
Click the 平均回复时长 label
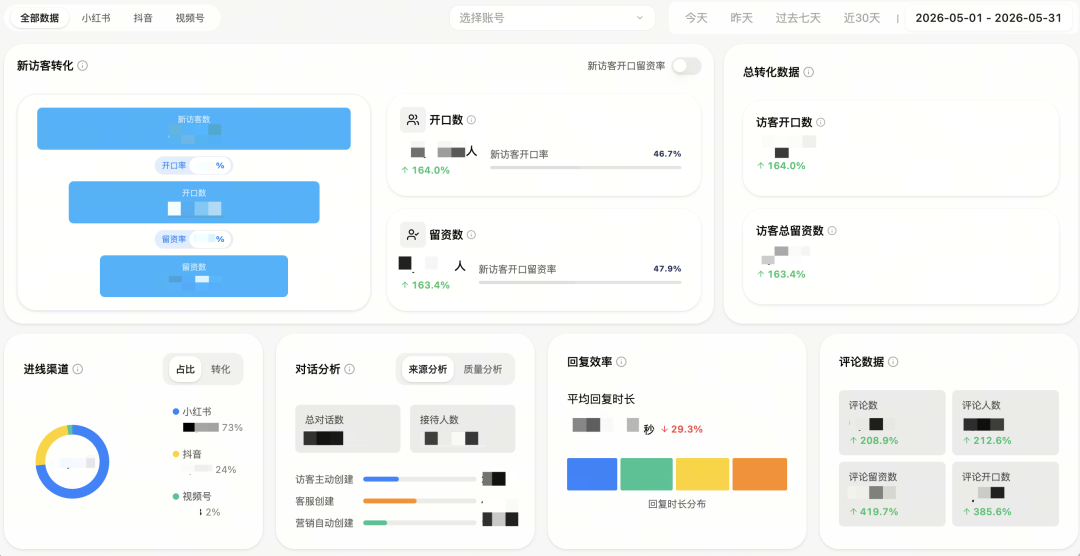[x=601, y=399]
